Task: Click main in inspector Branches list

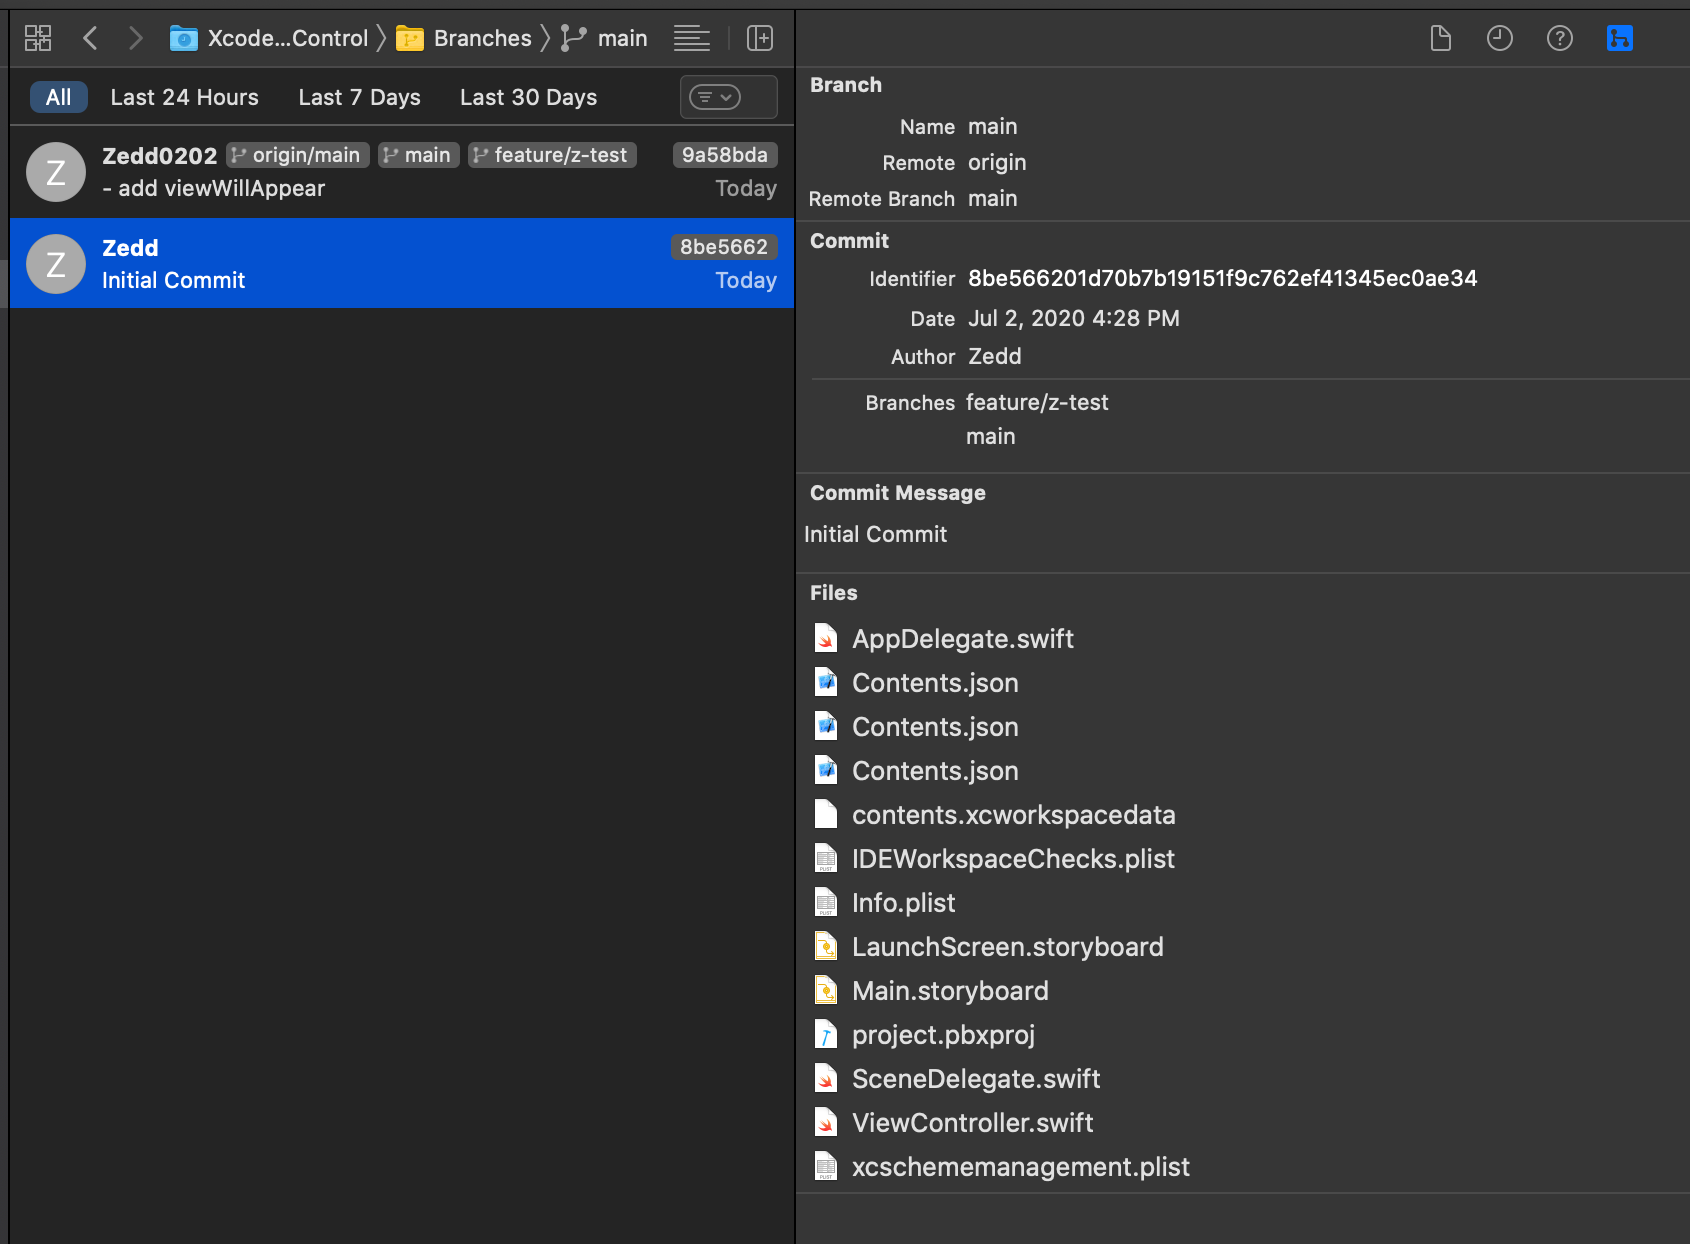Action: [x=991, y=436]
